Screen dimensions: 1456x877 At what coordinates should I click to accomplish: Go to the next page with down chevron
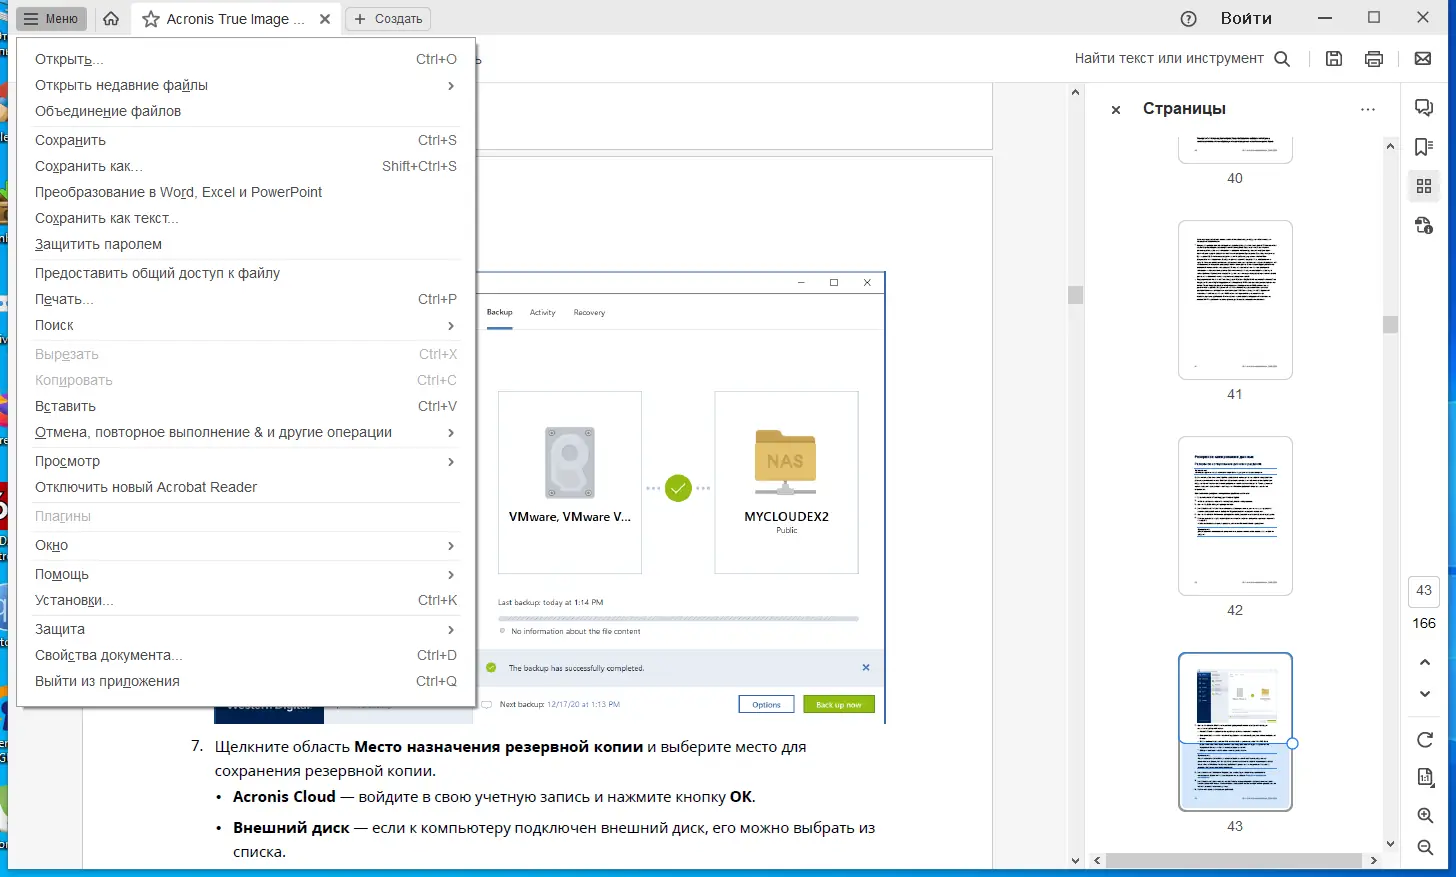pyautogui.click(x=1425, y=694)
